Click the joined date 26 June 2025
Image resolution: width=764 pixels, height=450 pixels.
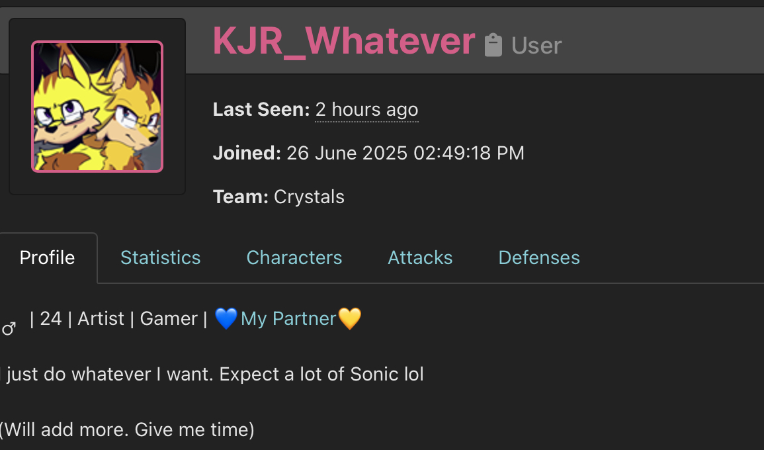click(347, 153)
